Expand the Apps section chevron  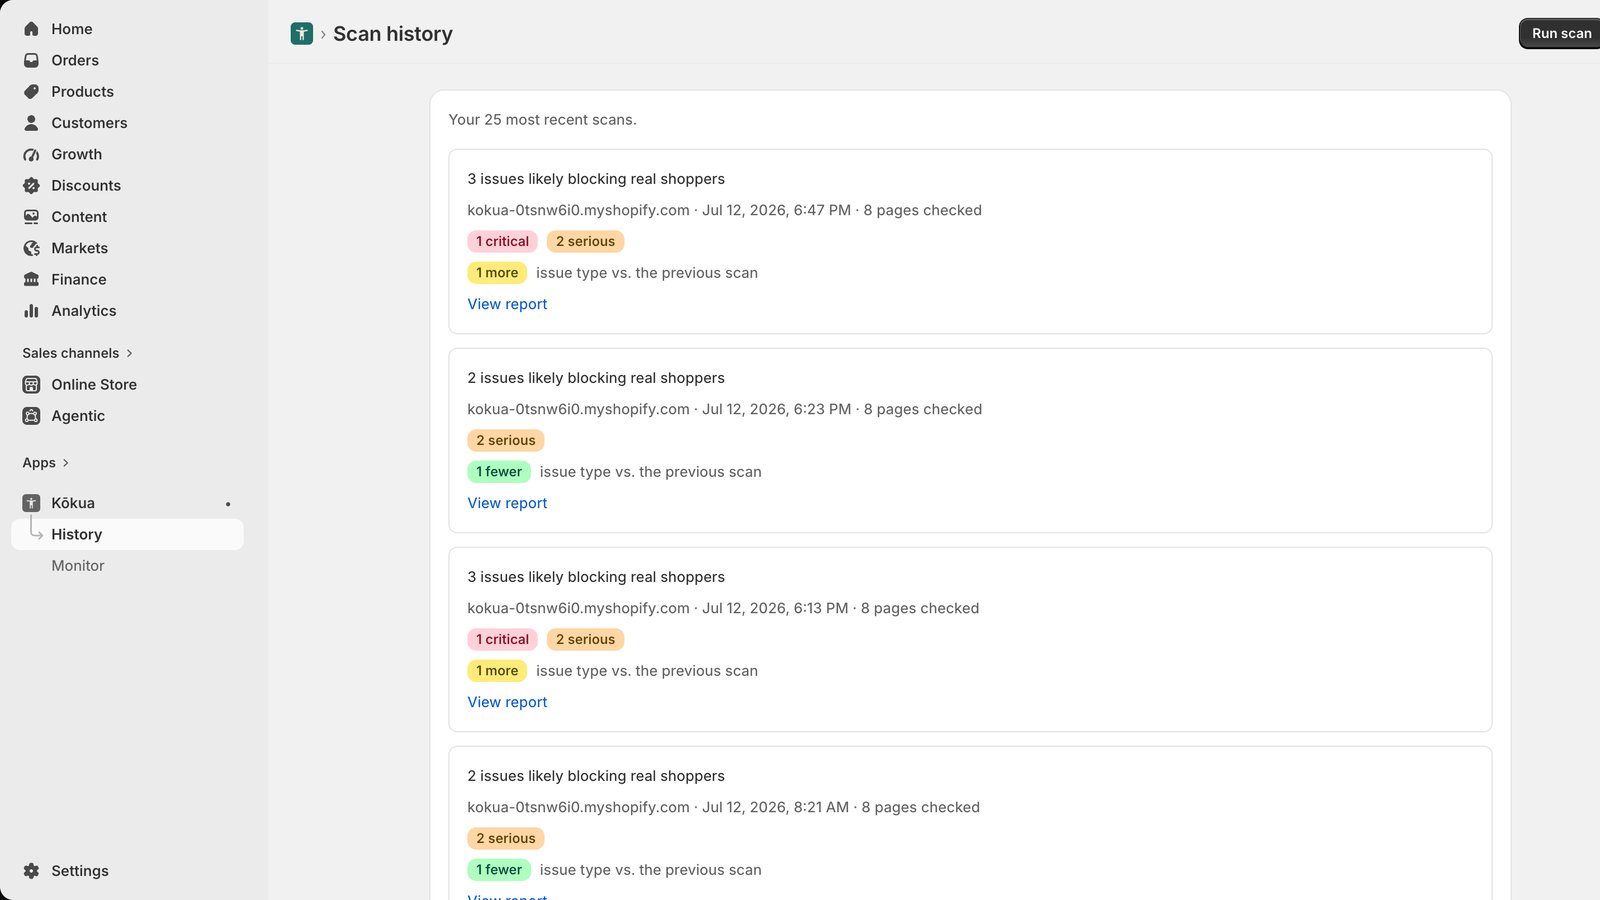pos(66,463)
